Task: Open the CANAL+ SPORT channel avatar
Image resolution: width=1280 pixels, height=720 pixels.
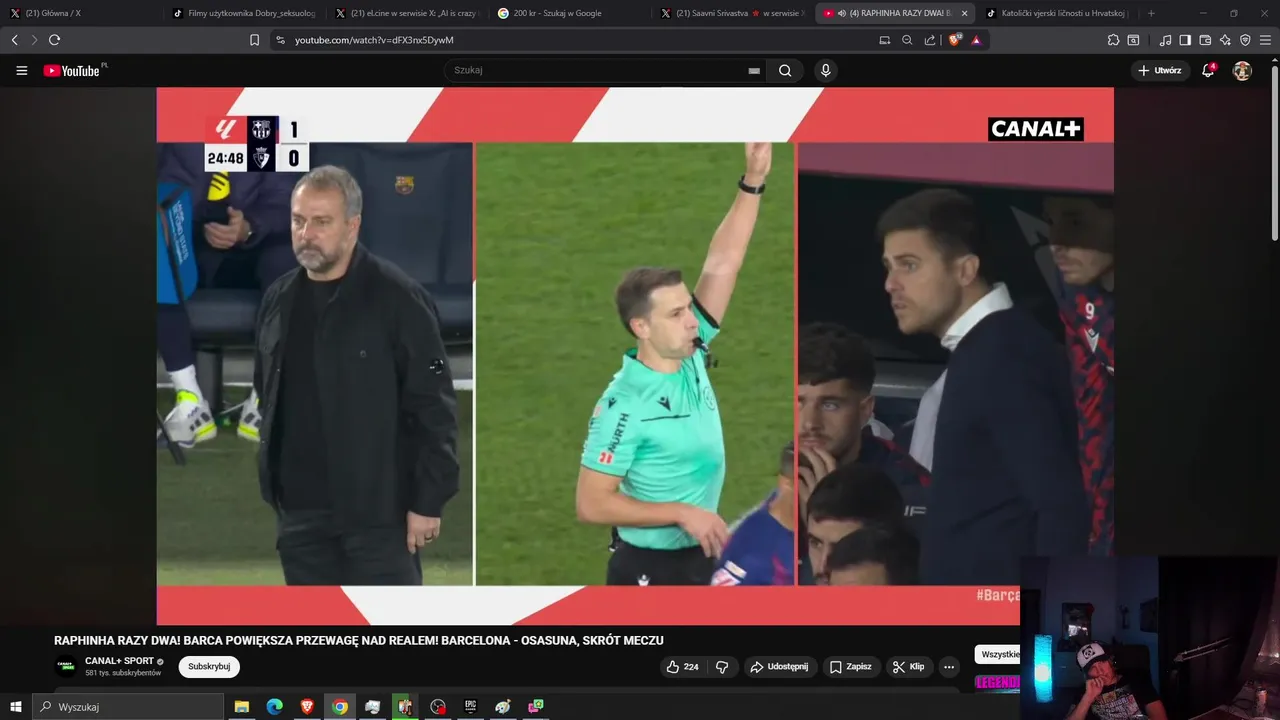Action: (65, 667)
